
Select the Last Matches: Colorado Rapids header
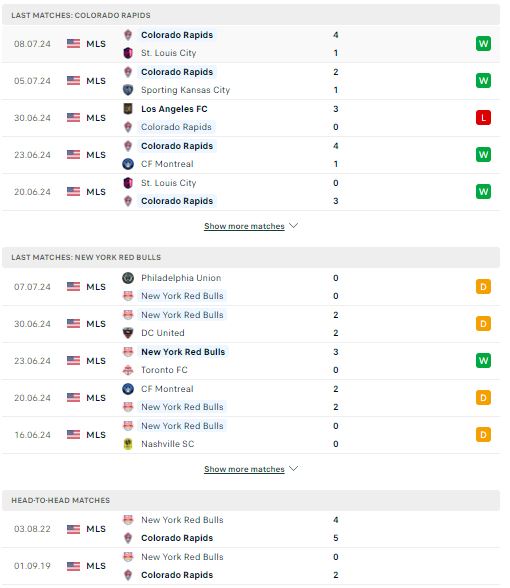251,15
